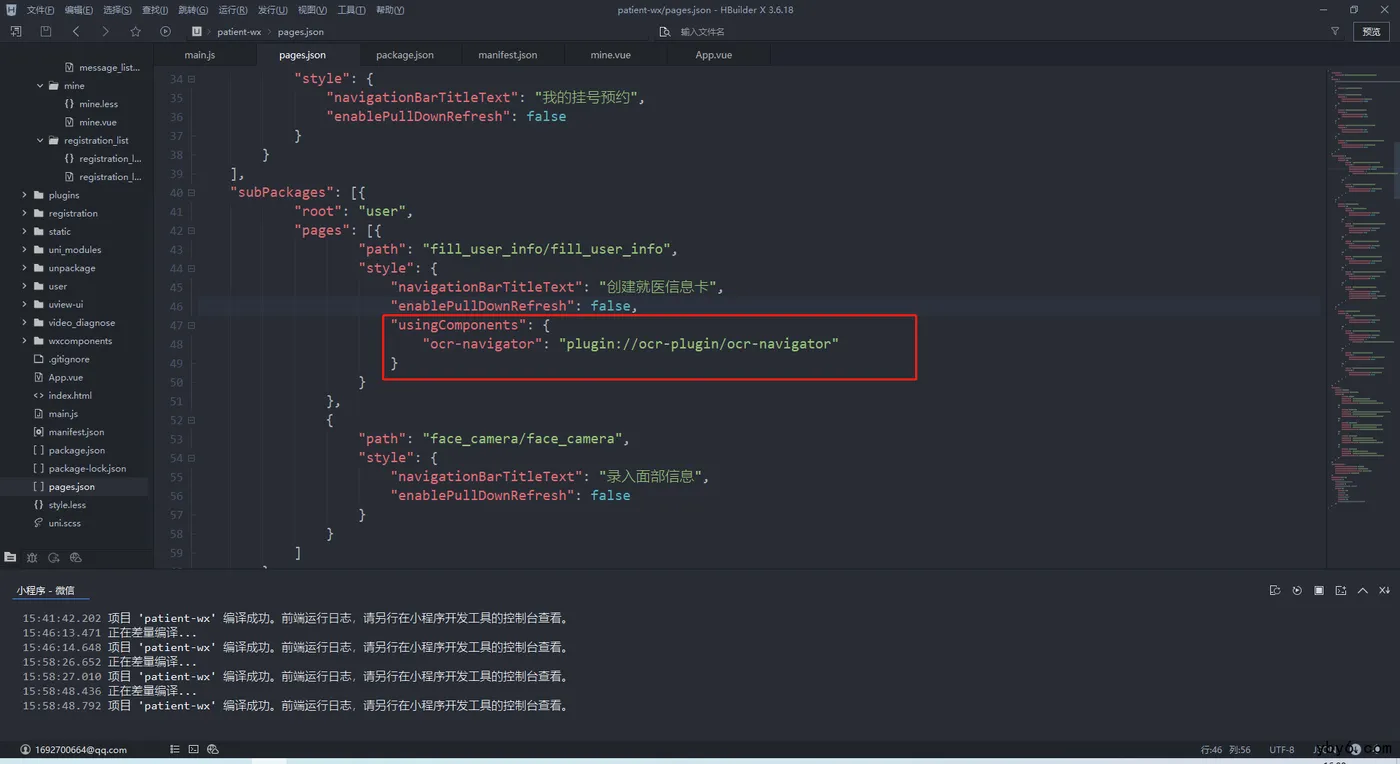Open the 运行(R) menu
The width and height of the screenshot is (1400, 764).
tap(233, 10)
